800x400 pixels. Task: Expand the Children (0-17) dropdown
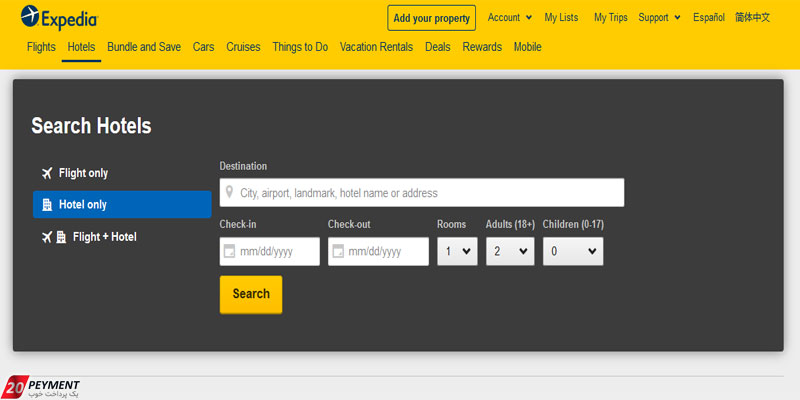pos(573,251)
